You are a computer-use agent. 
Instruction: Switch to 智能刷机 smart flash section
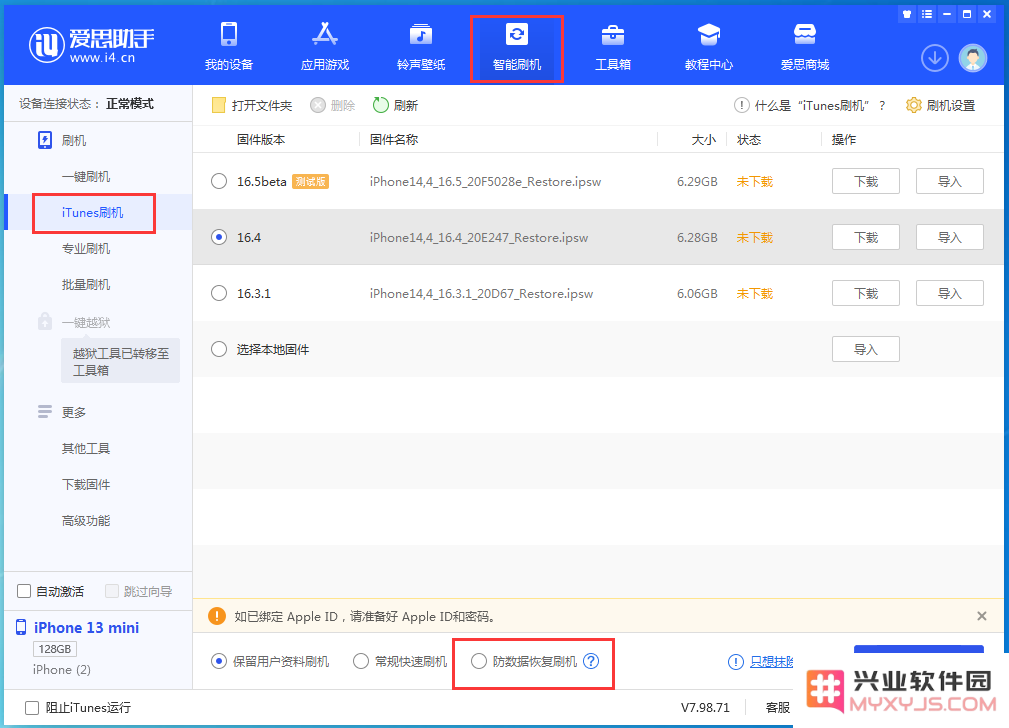coord(517,46)
